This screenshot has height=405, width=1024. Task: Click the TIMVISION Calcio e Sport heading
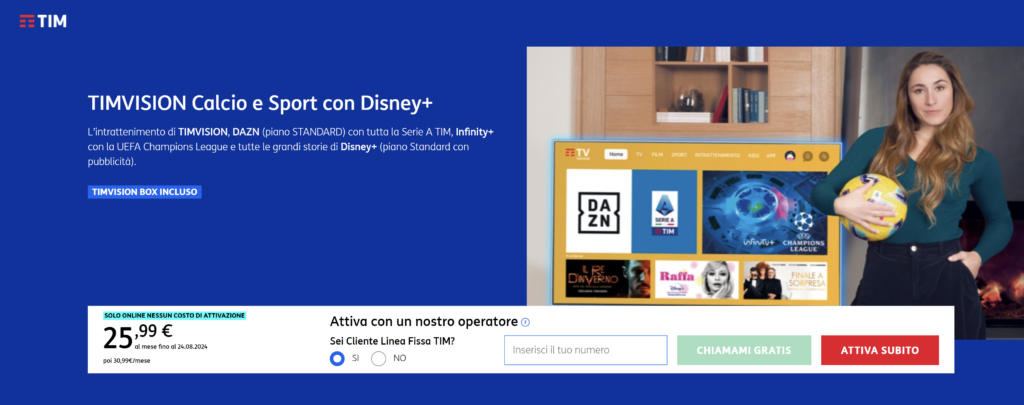[x=261, y=103]
